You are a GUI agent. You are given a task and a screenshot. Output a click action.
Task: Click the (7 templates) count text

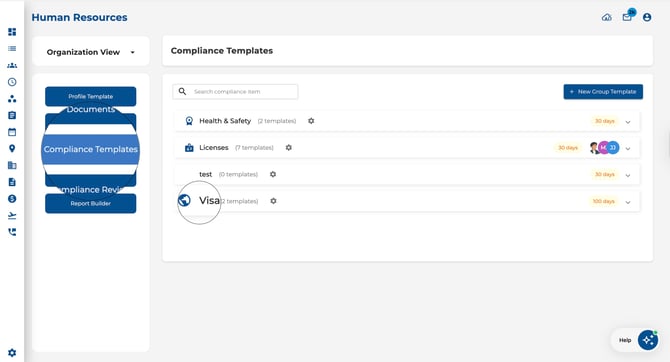[x=254, y=148]
